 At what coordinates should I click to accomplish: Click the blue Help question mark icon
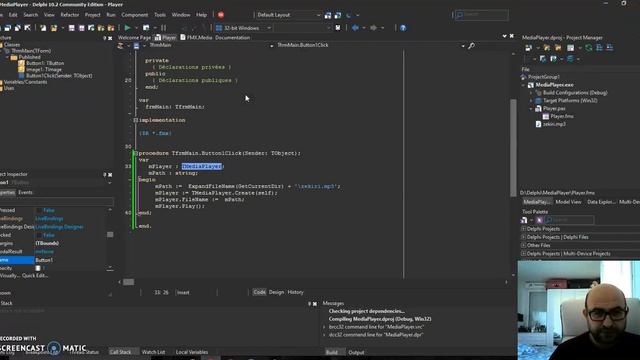pyautogui.click(x=403, y=28)
